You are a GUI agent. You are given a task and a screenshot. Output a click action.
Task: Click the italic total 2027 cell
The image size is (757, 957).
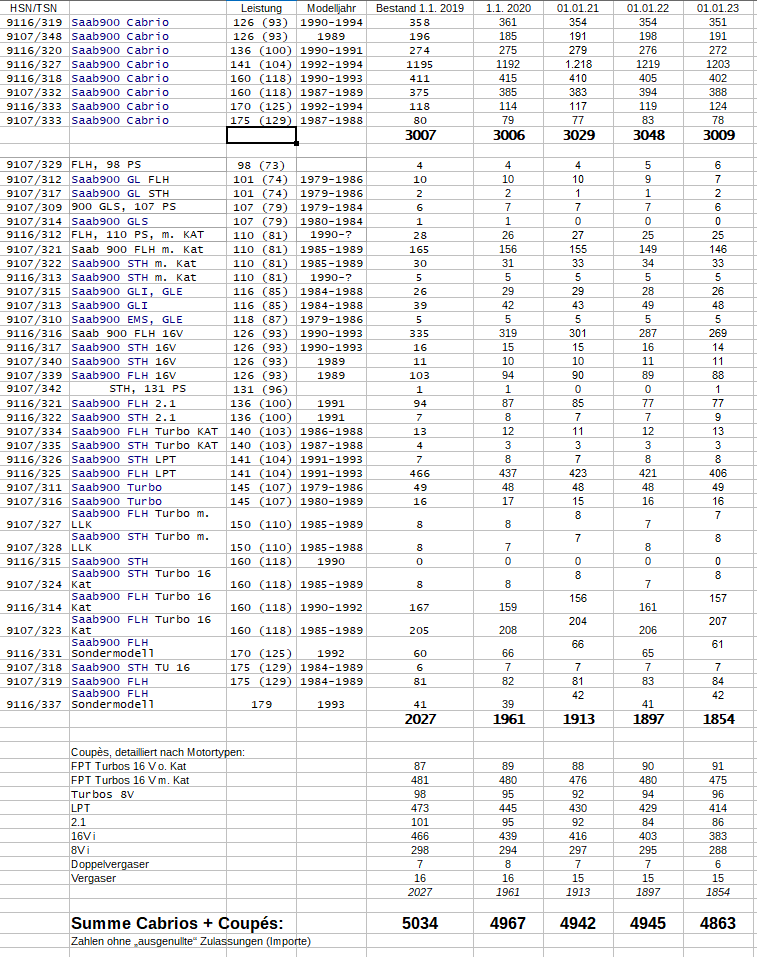pyautogui.click(x=420, y=892)
